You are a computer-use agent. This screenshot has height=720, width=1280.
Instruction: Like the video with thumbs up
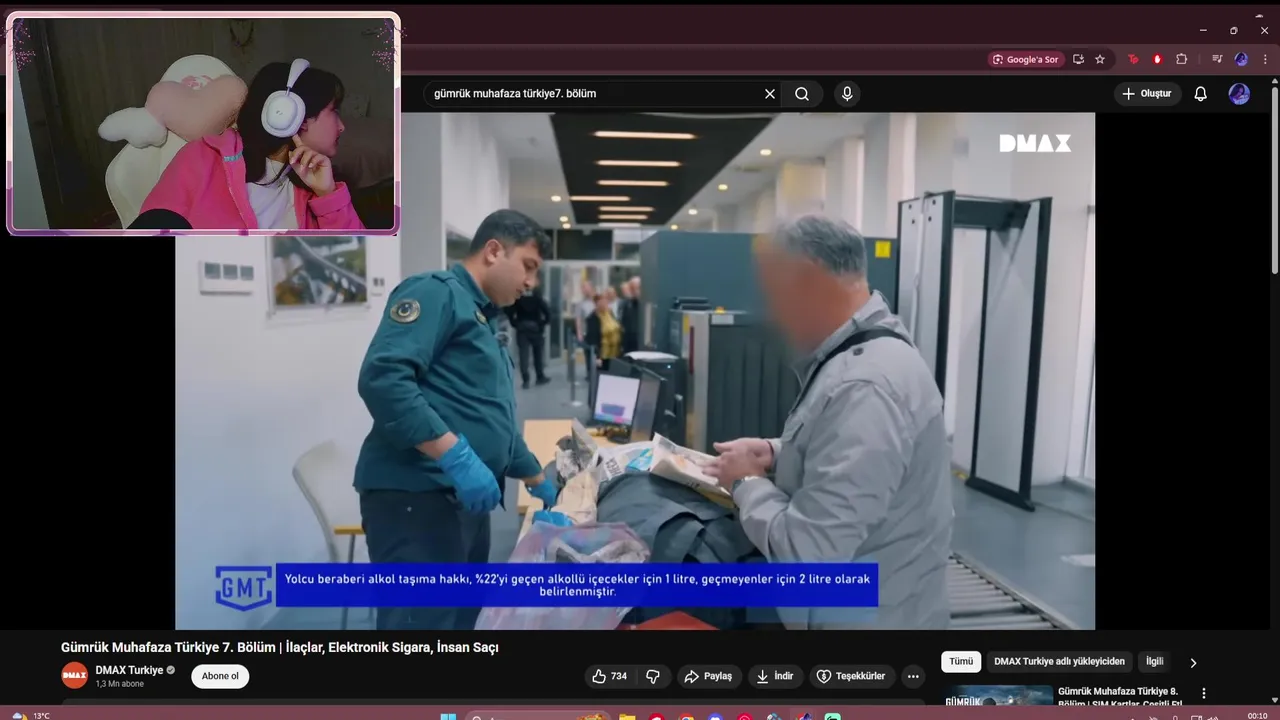pos(610,676)
